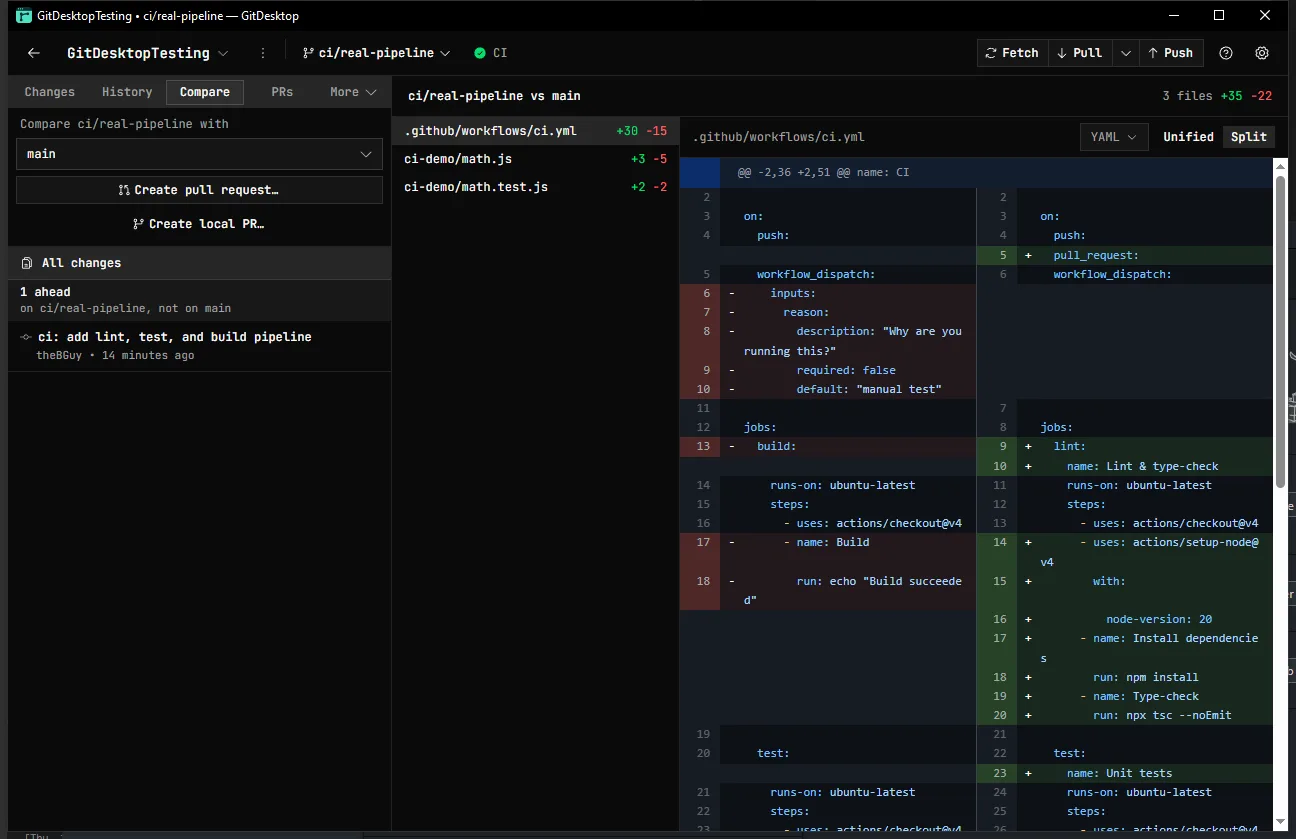The image size is (1296, 839).
Task: Open GitDesktopTesting repository dropdown
Action: click(147, 53)
